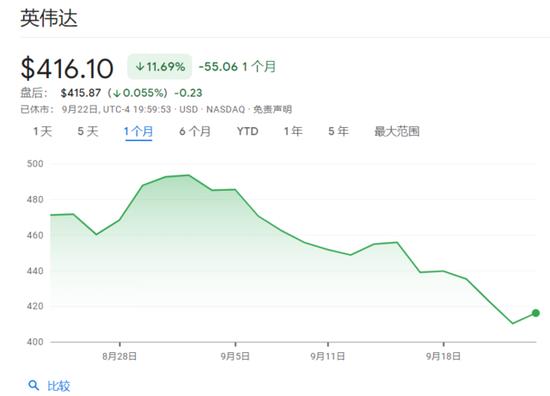The width and height of the screenshot is (550, 396).
Task: Click the 9月18日 axis marker
Action: click(x=443, y=356)
